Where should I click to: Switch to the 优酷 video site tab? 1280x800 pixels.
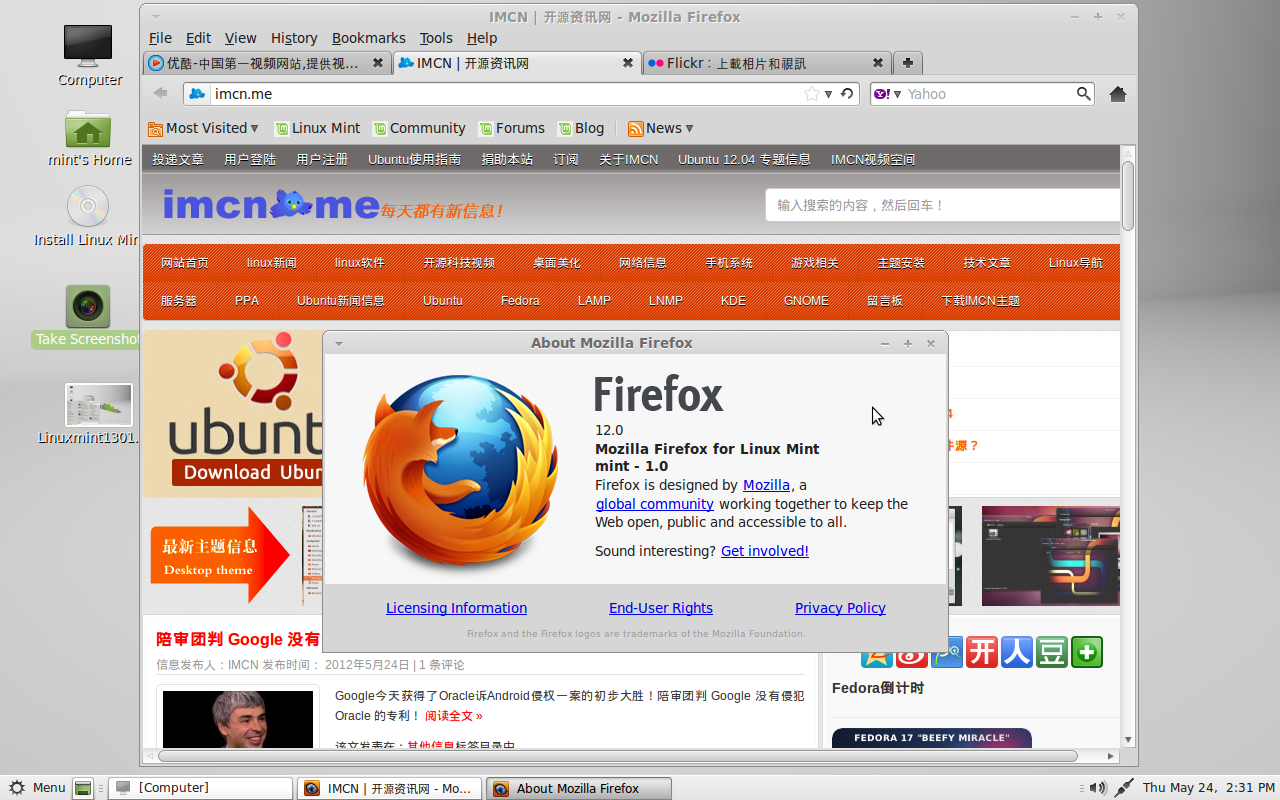(x=267, y=63)
